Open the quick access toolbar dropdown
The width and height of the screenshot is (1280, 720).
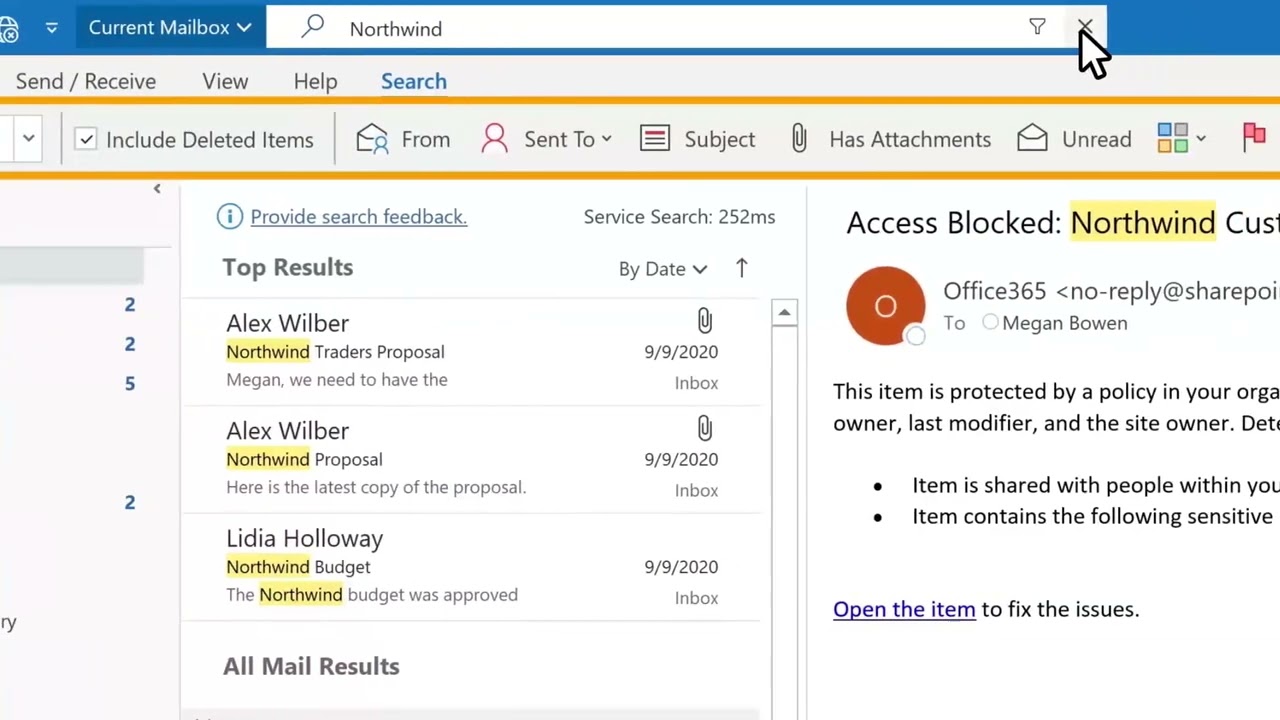point(52,28)
